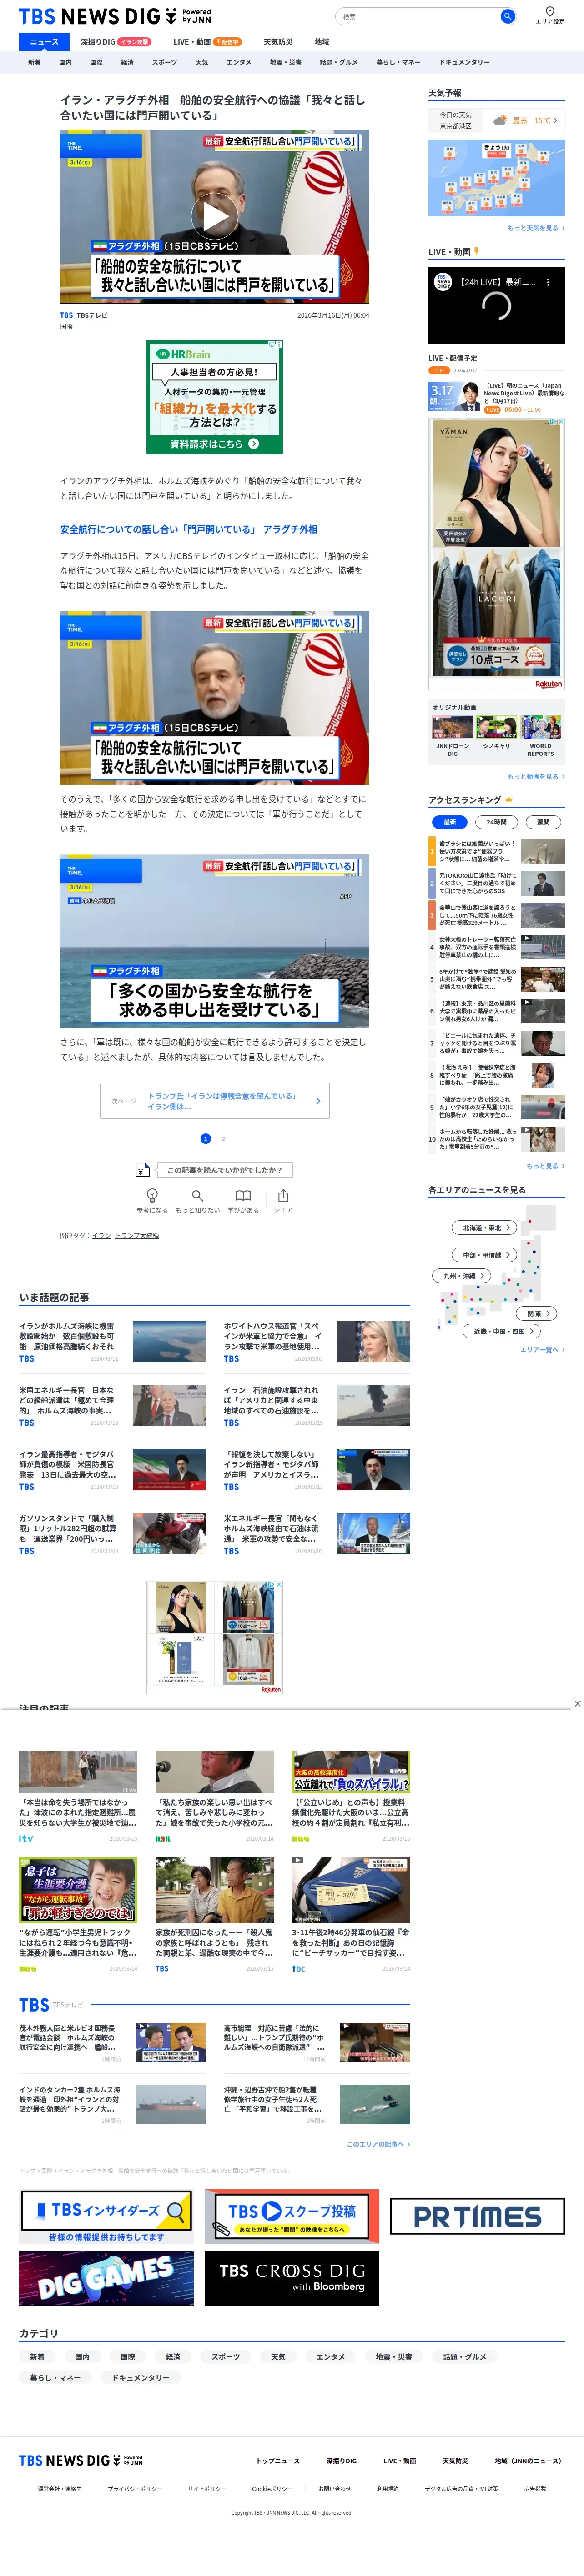Go to article page 2

[x=223, y=1138]
